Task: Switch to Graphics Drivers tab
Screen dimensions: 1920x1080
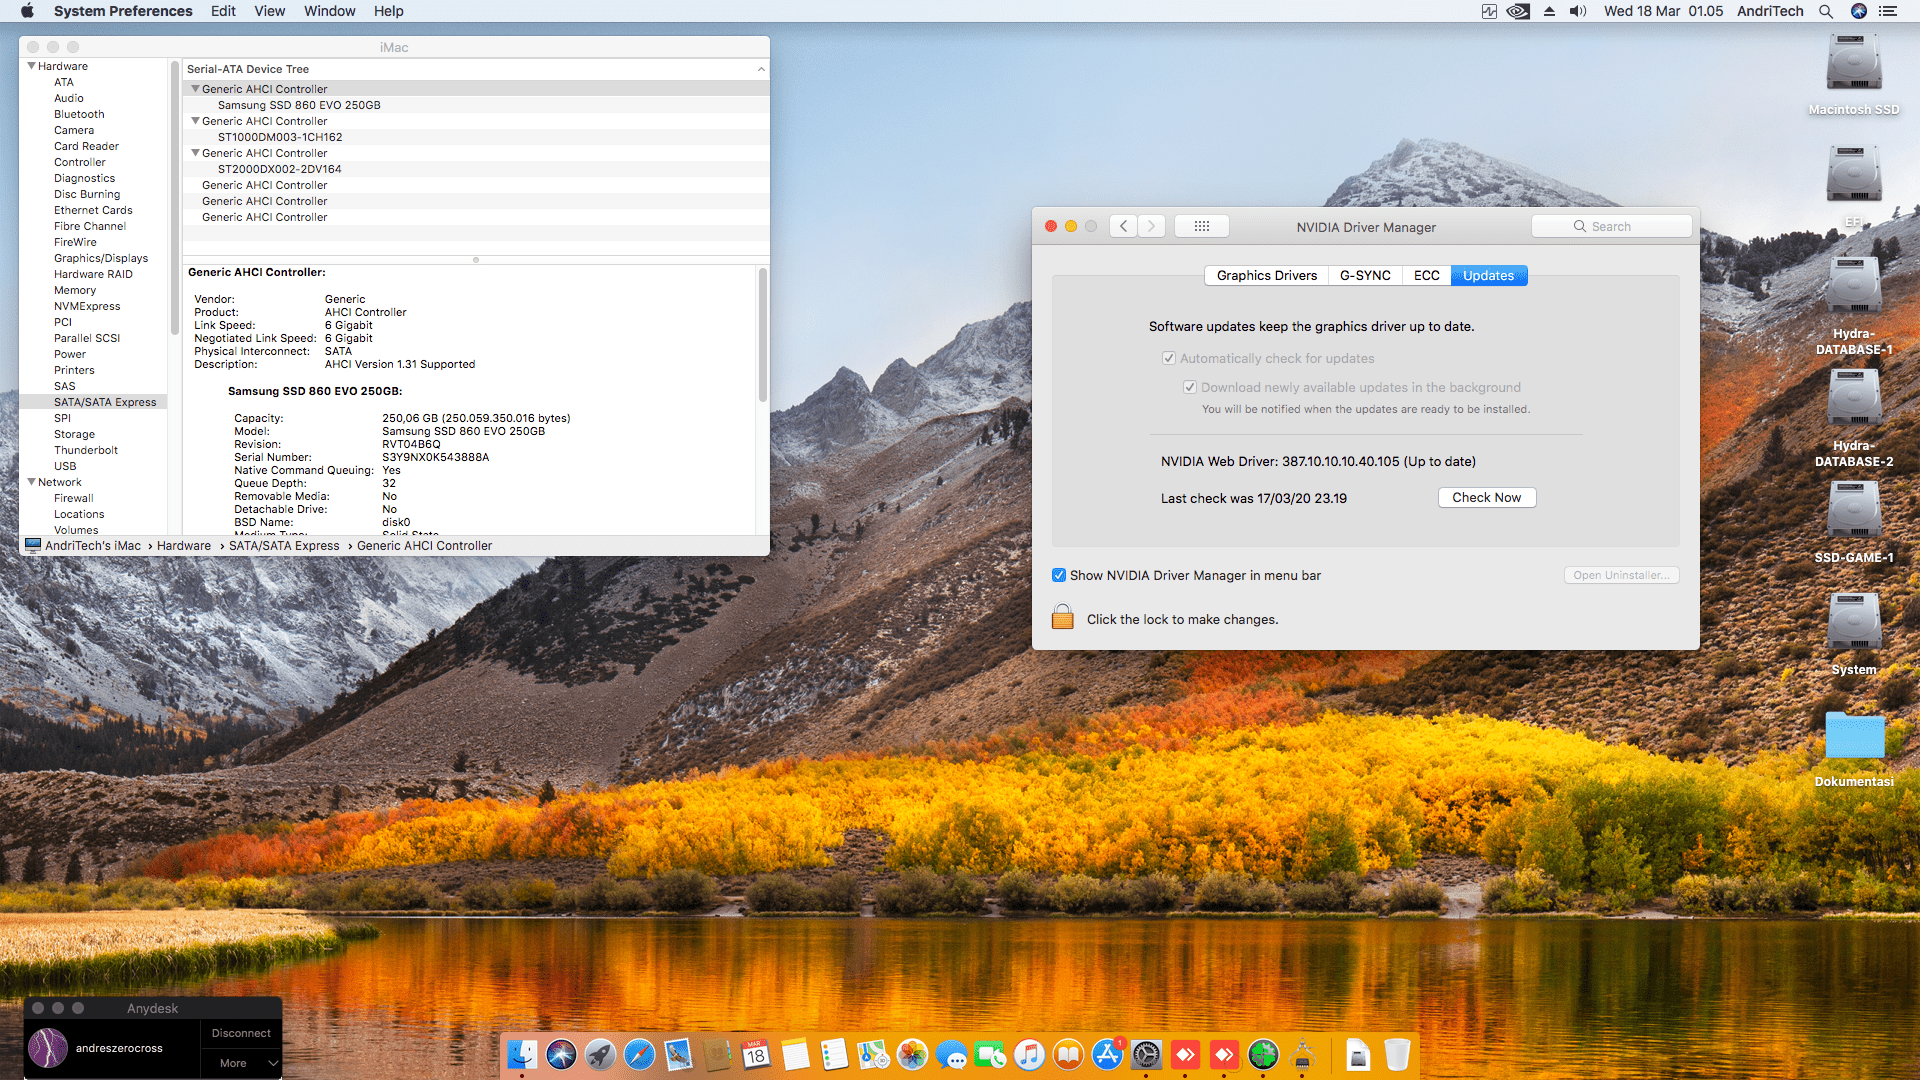Action: [x=1266, y=275]
